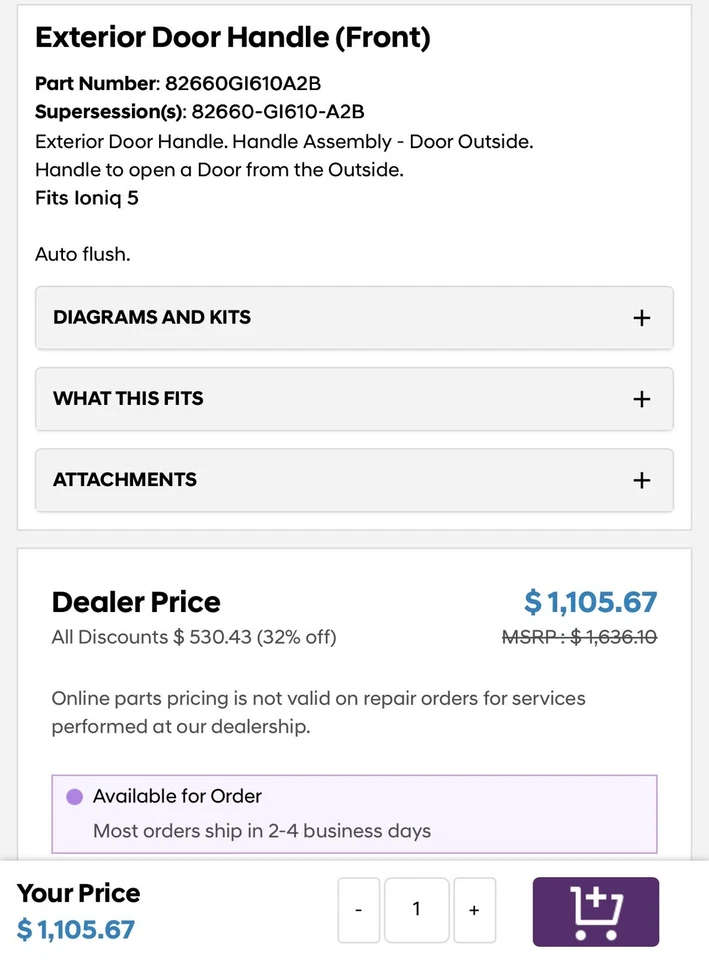The height and width of the screenshot is (960, 709).
Task: Increase quantity with the plus button
Action: [474, 910]
